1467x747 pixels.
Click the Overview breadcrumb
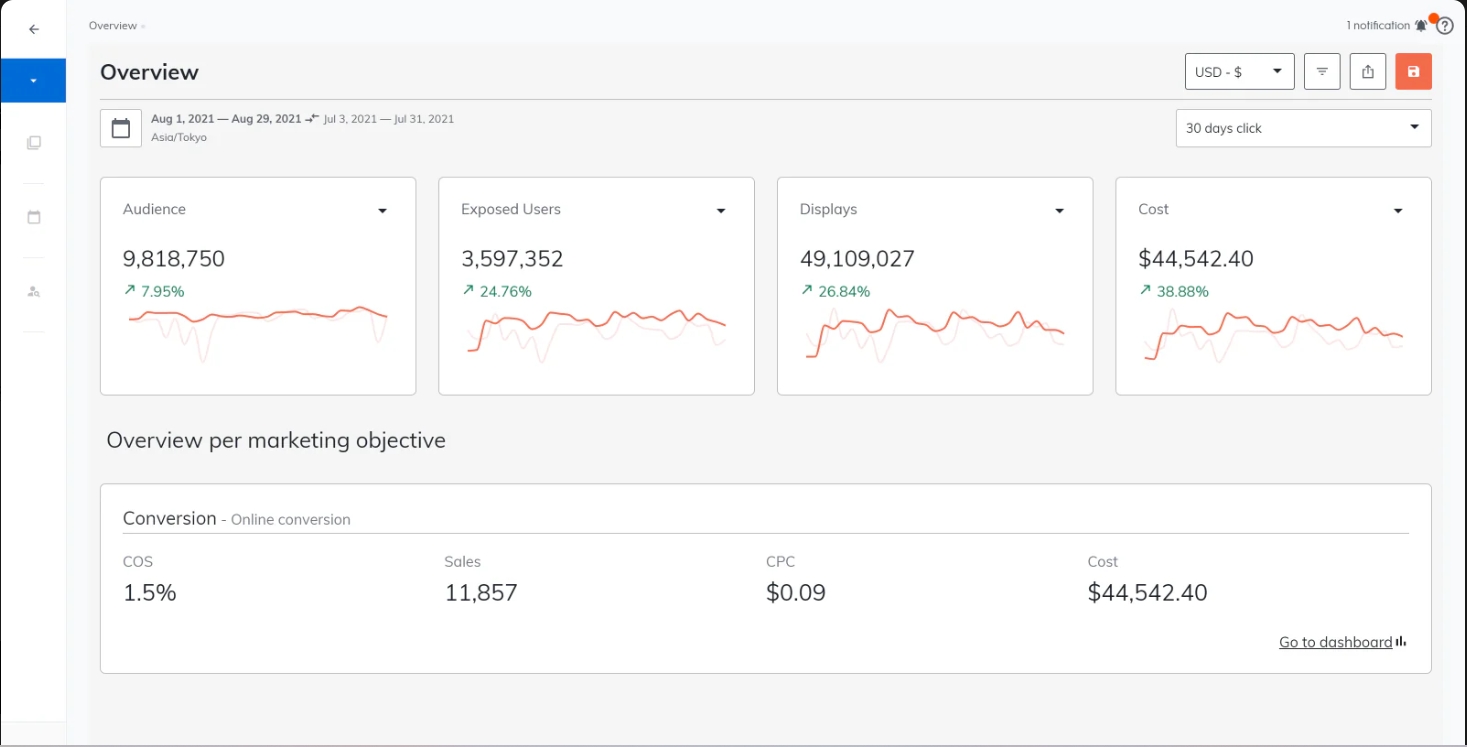113,26
